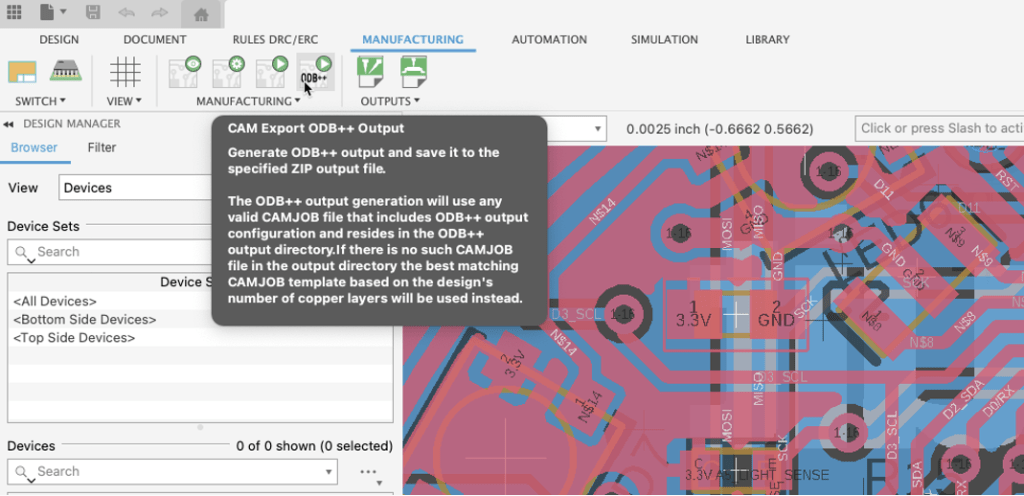Click the second green Outputs icon
Viewport: 1024px width, 496px height.
click(x=414, y=72)
